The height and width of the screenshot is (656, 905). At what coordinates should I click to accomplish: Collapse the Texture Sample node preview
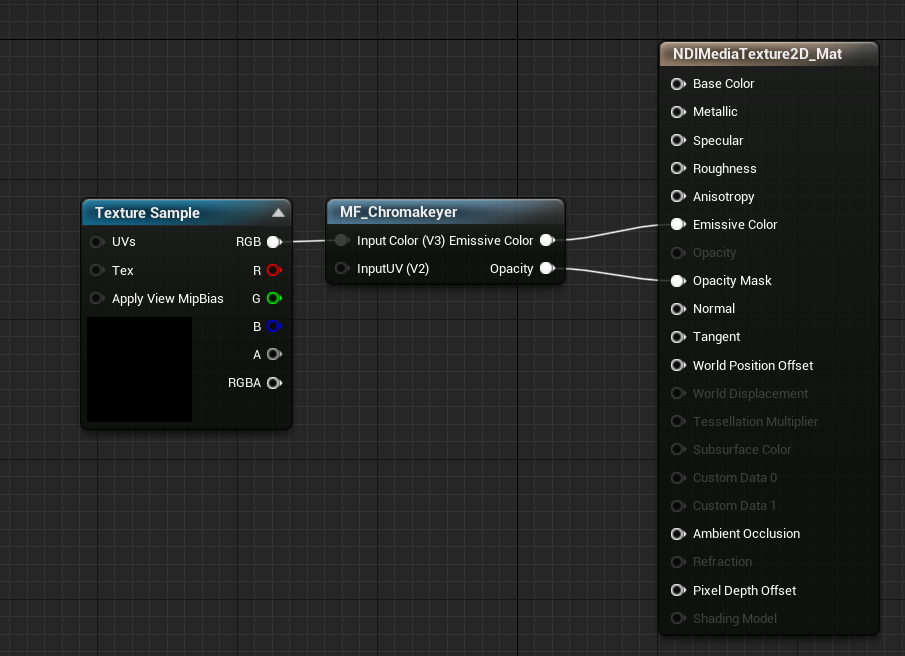tap(277, 212)
